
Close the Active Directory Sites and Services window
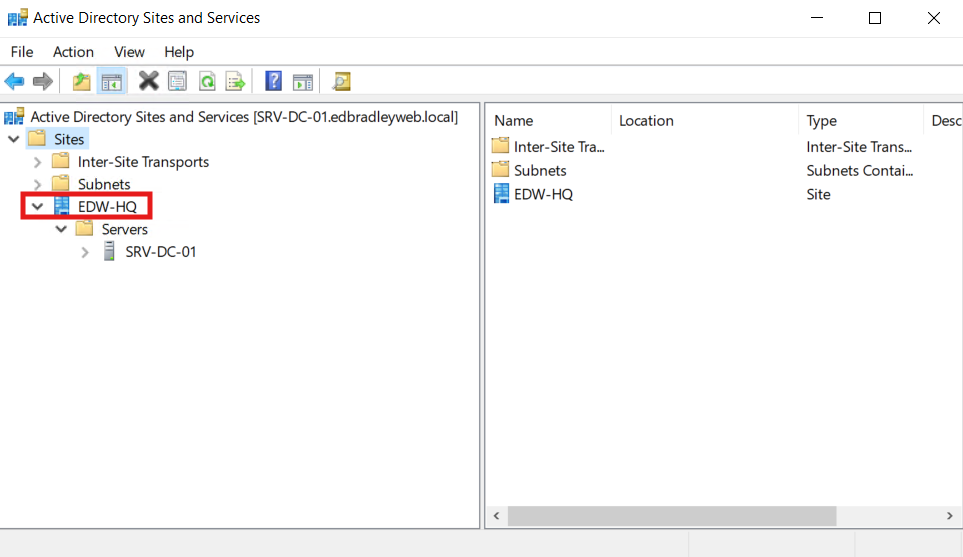point(934,18)
